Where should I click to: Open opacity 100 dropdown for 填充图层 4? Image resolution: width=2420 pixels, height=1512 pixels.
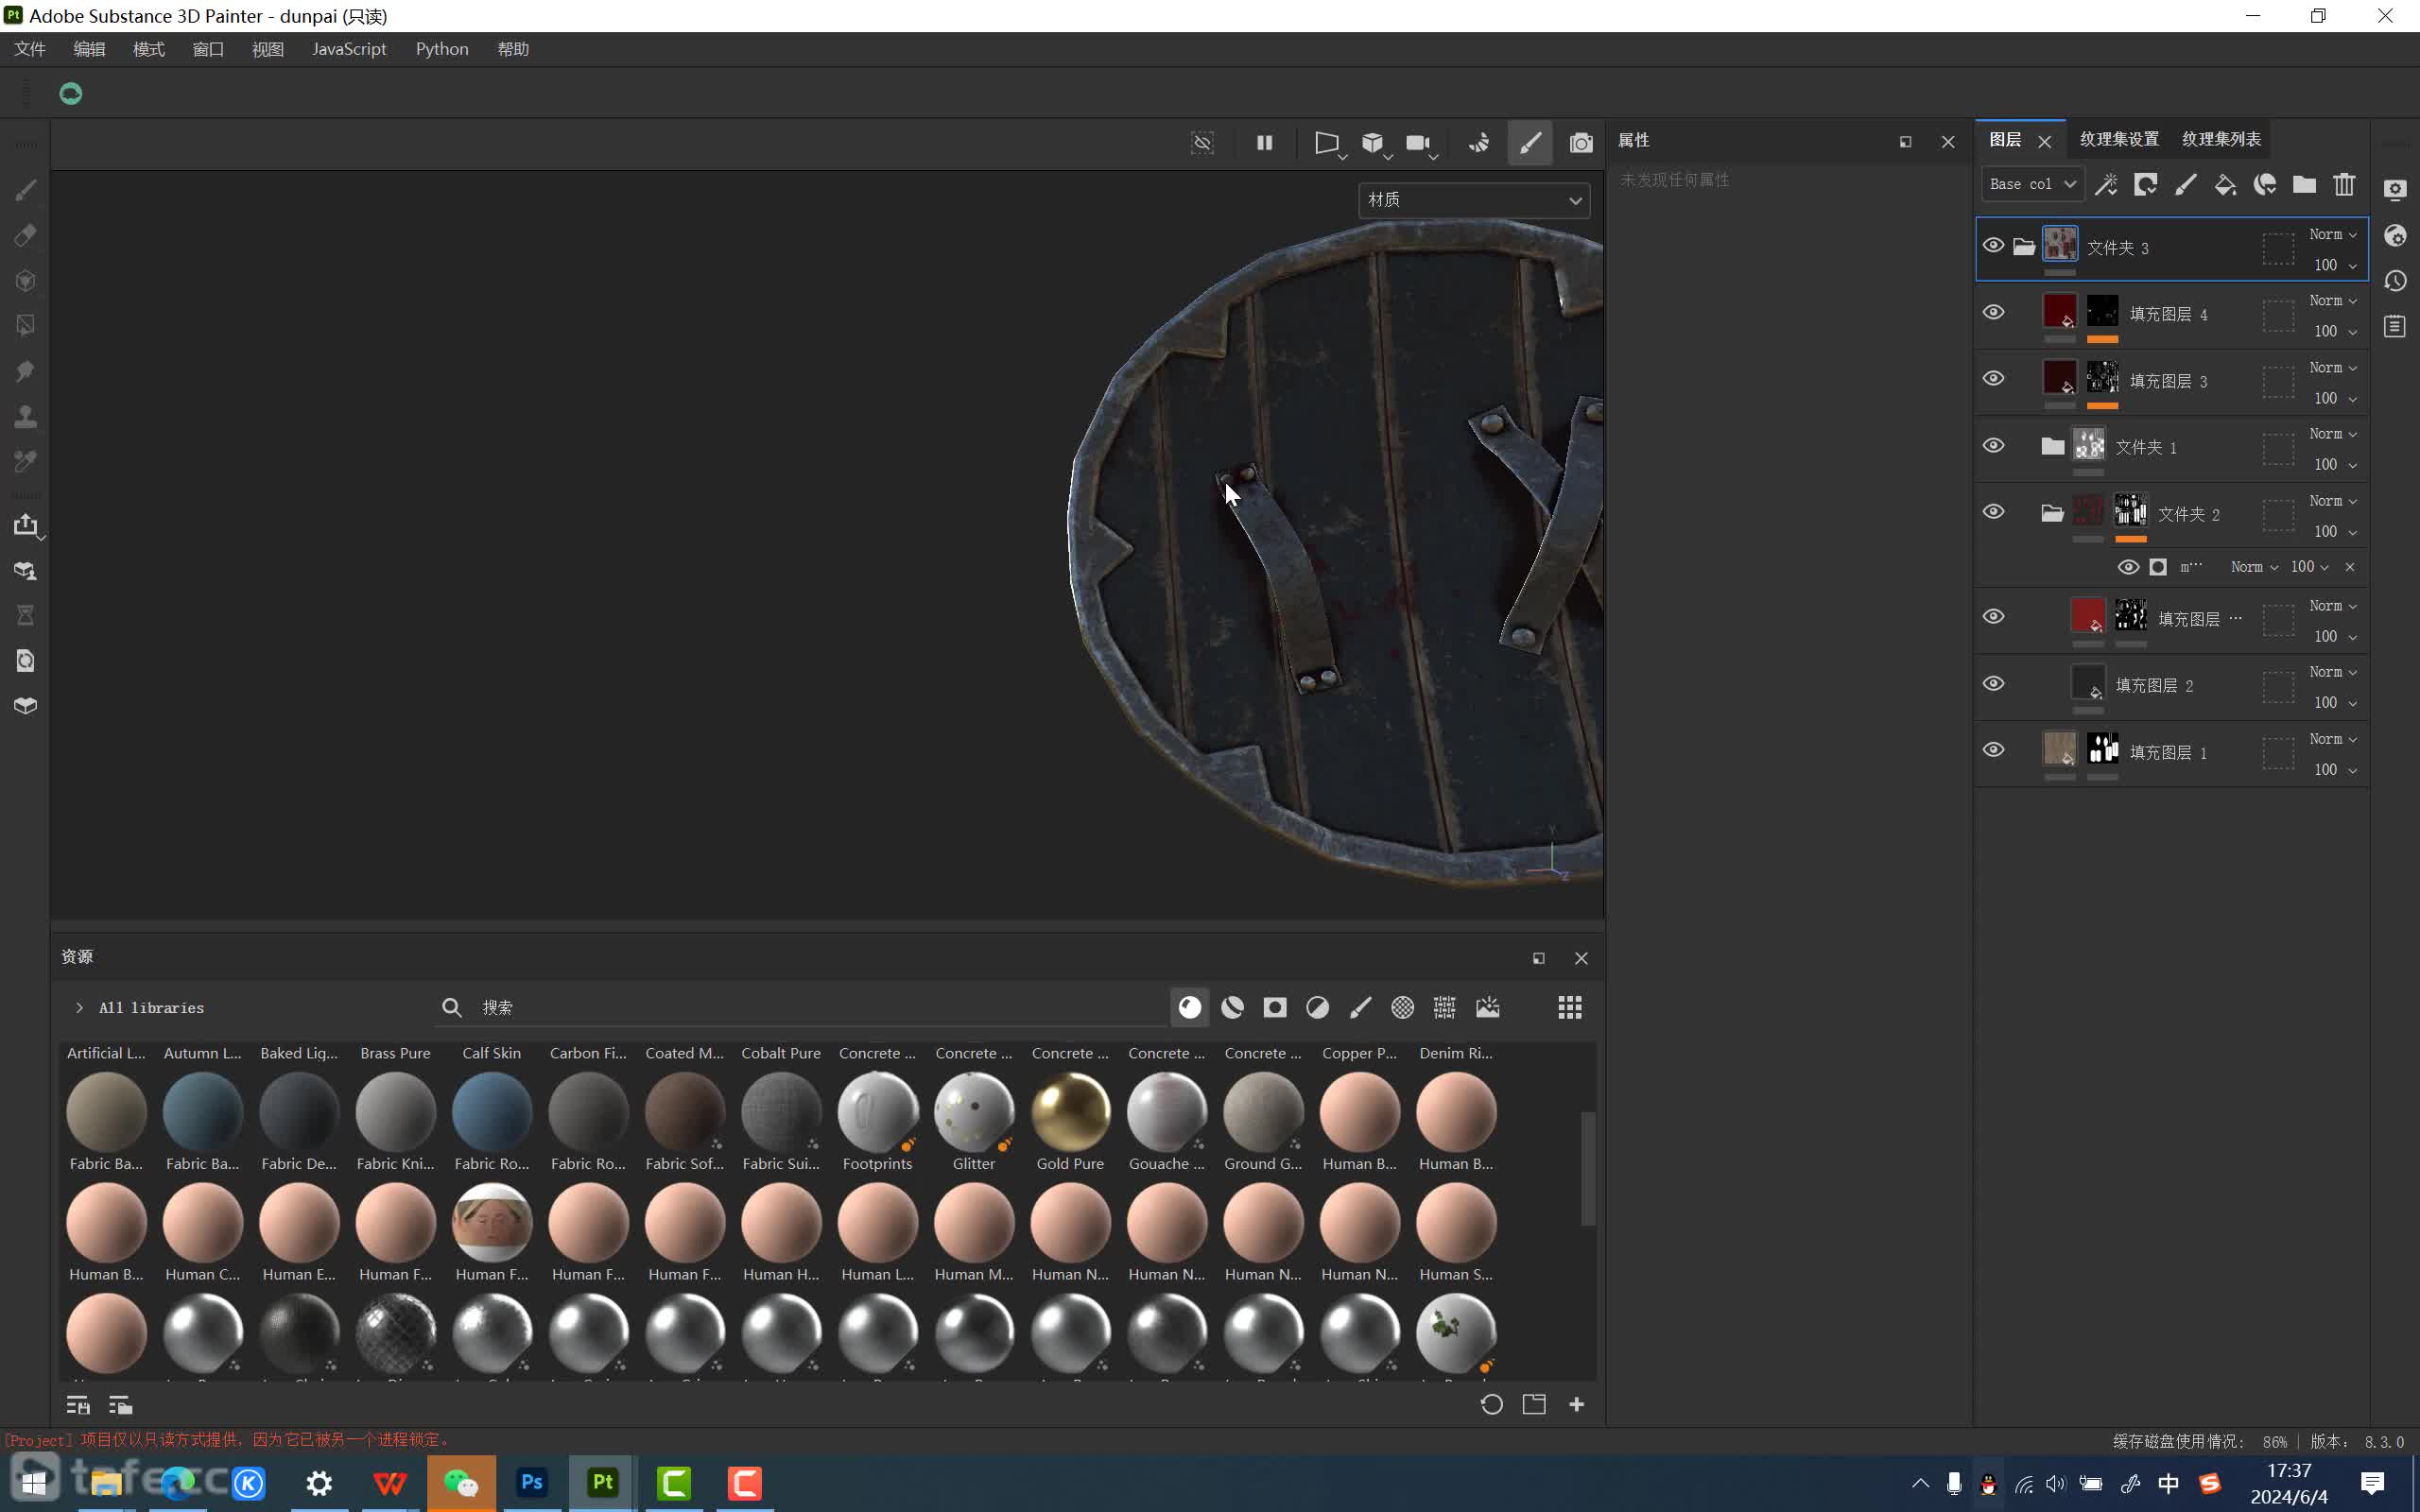click(x=2335, y=331)
